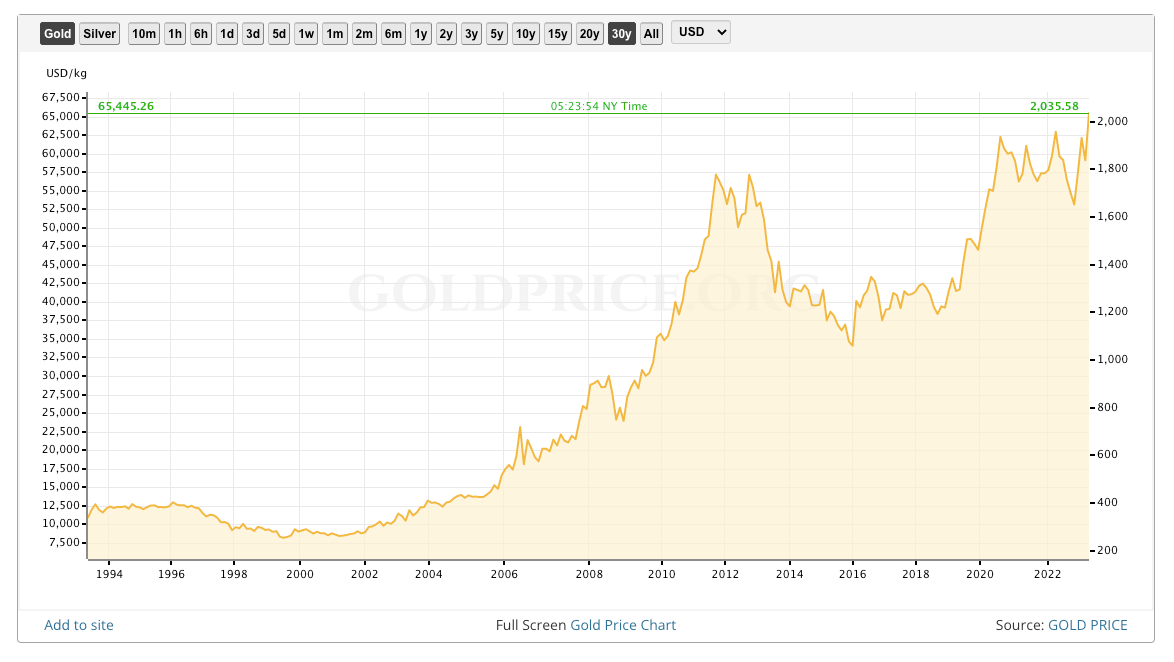Choose the 20y time range
This screenshot has height=662, width=1174.
pyautogui.click(x=590, y=34)
